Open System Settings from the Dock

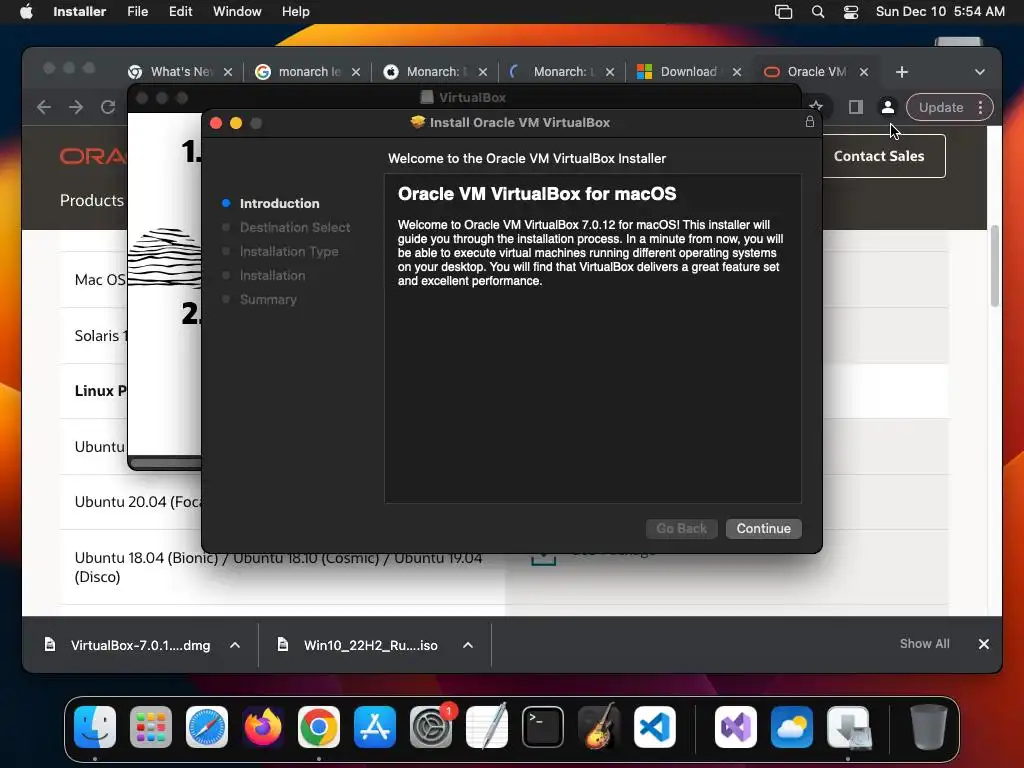pyautogui.click(x=431, y=727)
